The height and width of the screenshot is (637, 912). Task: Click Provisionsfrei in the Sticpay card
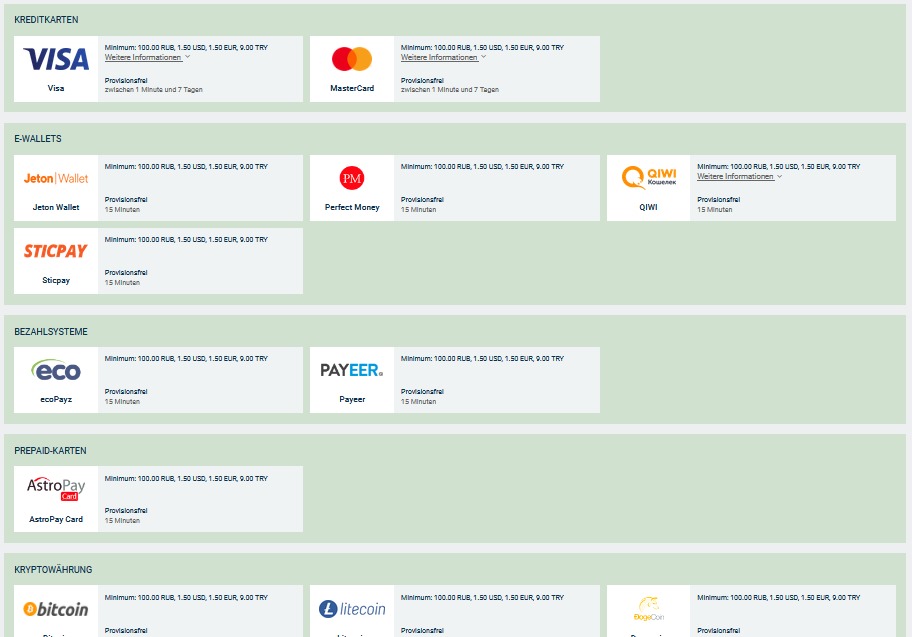coord(126,272)
